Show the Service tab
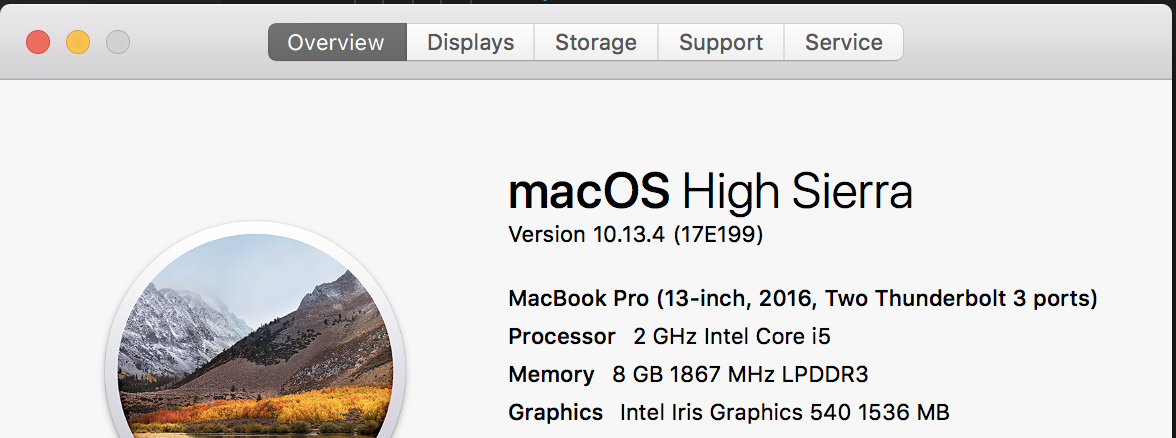This screenshot has width=1176, height=438. (844, 42)
